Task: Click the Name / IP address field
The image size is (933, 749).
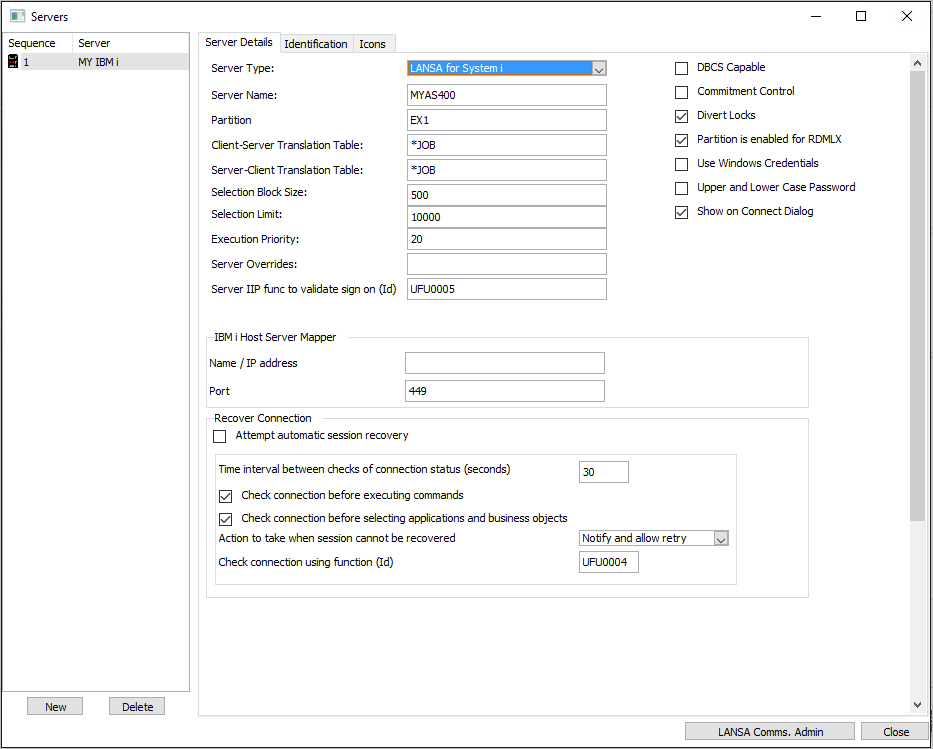Action: [x=505, y=363]
